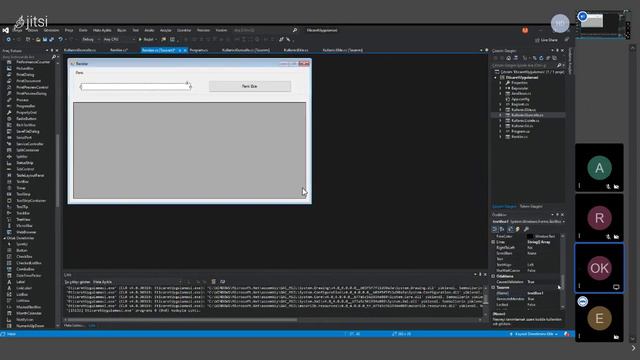Toggle word wrap in the Output panel

click(x=222, y=282)
